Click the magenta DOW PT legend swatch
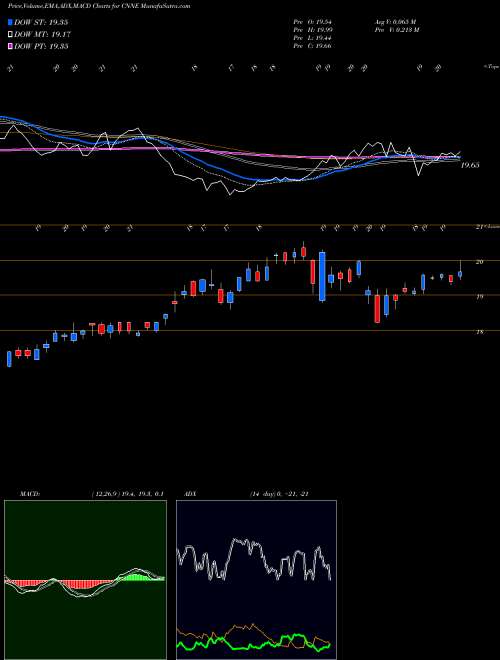Viewport: 500px width, 660px height. click(10, 46)
